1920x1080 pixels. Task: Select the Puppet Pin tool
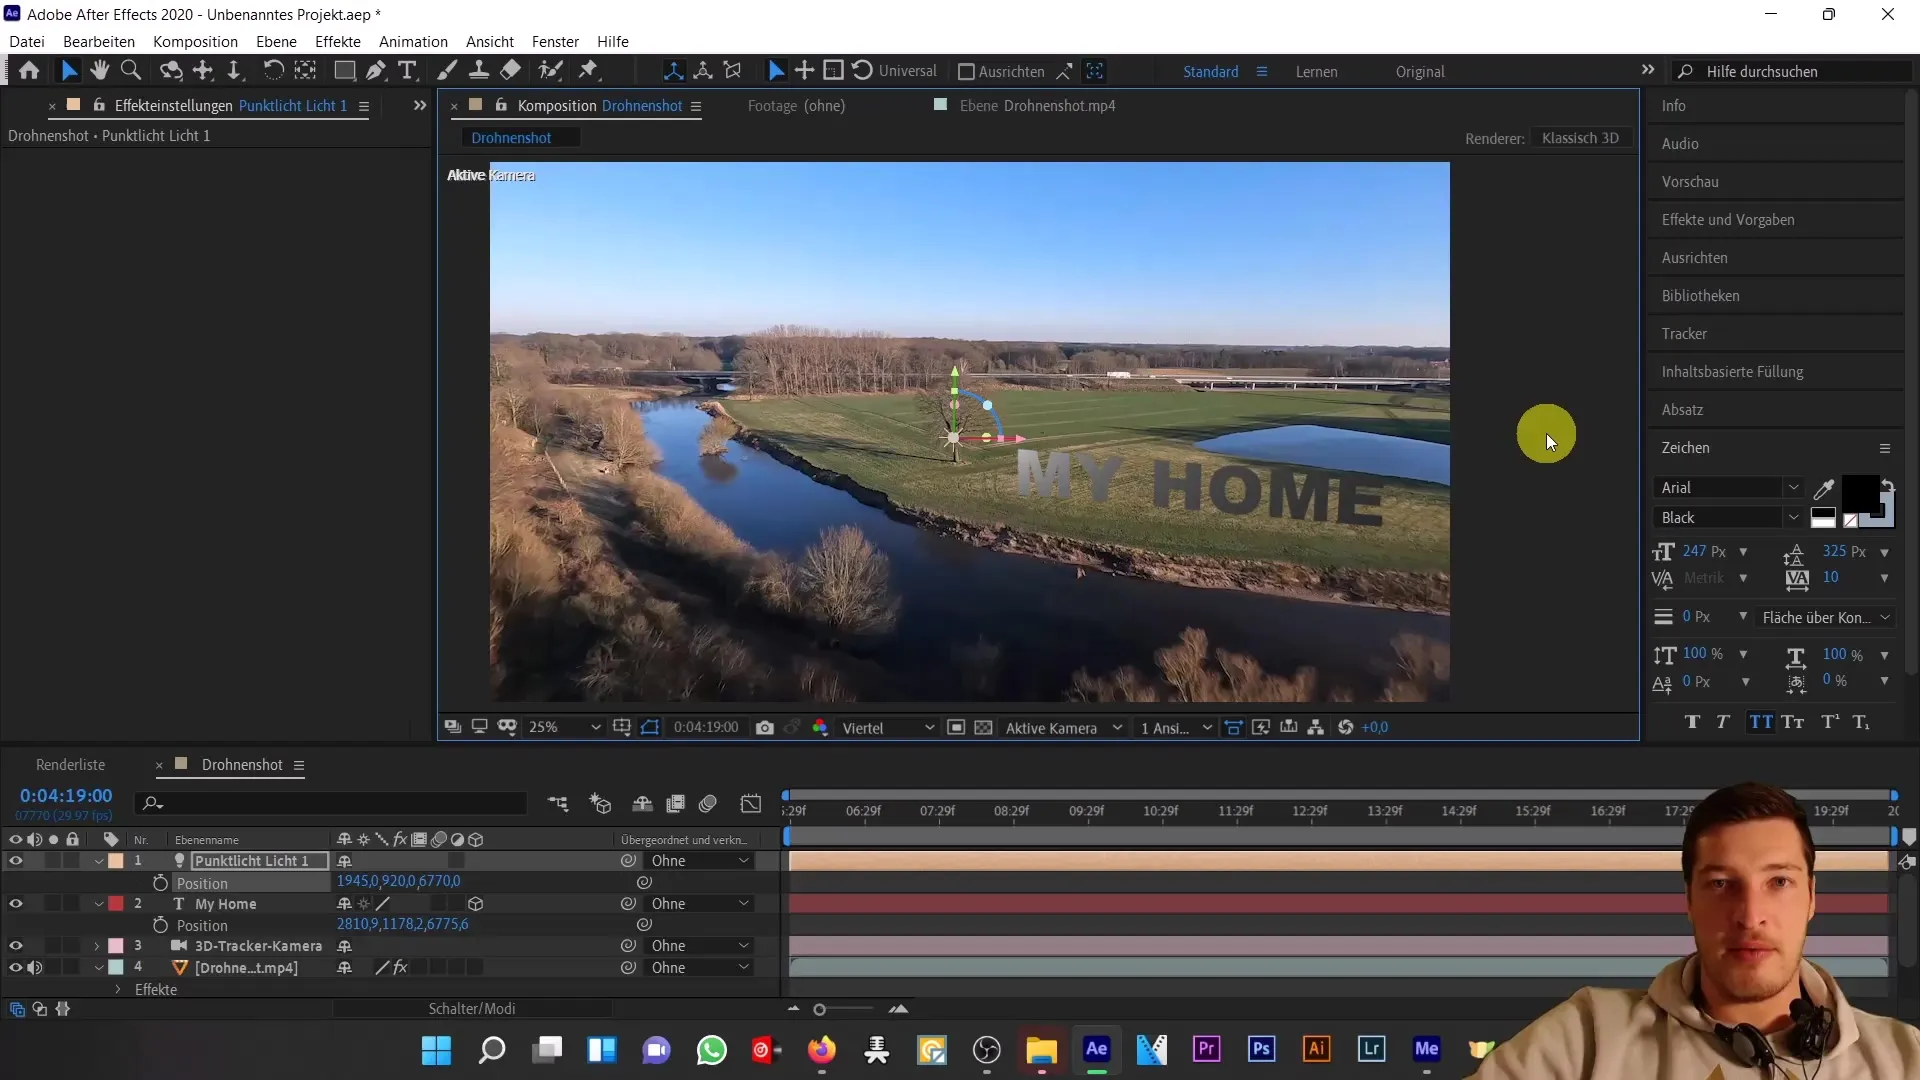coord(589,71)
